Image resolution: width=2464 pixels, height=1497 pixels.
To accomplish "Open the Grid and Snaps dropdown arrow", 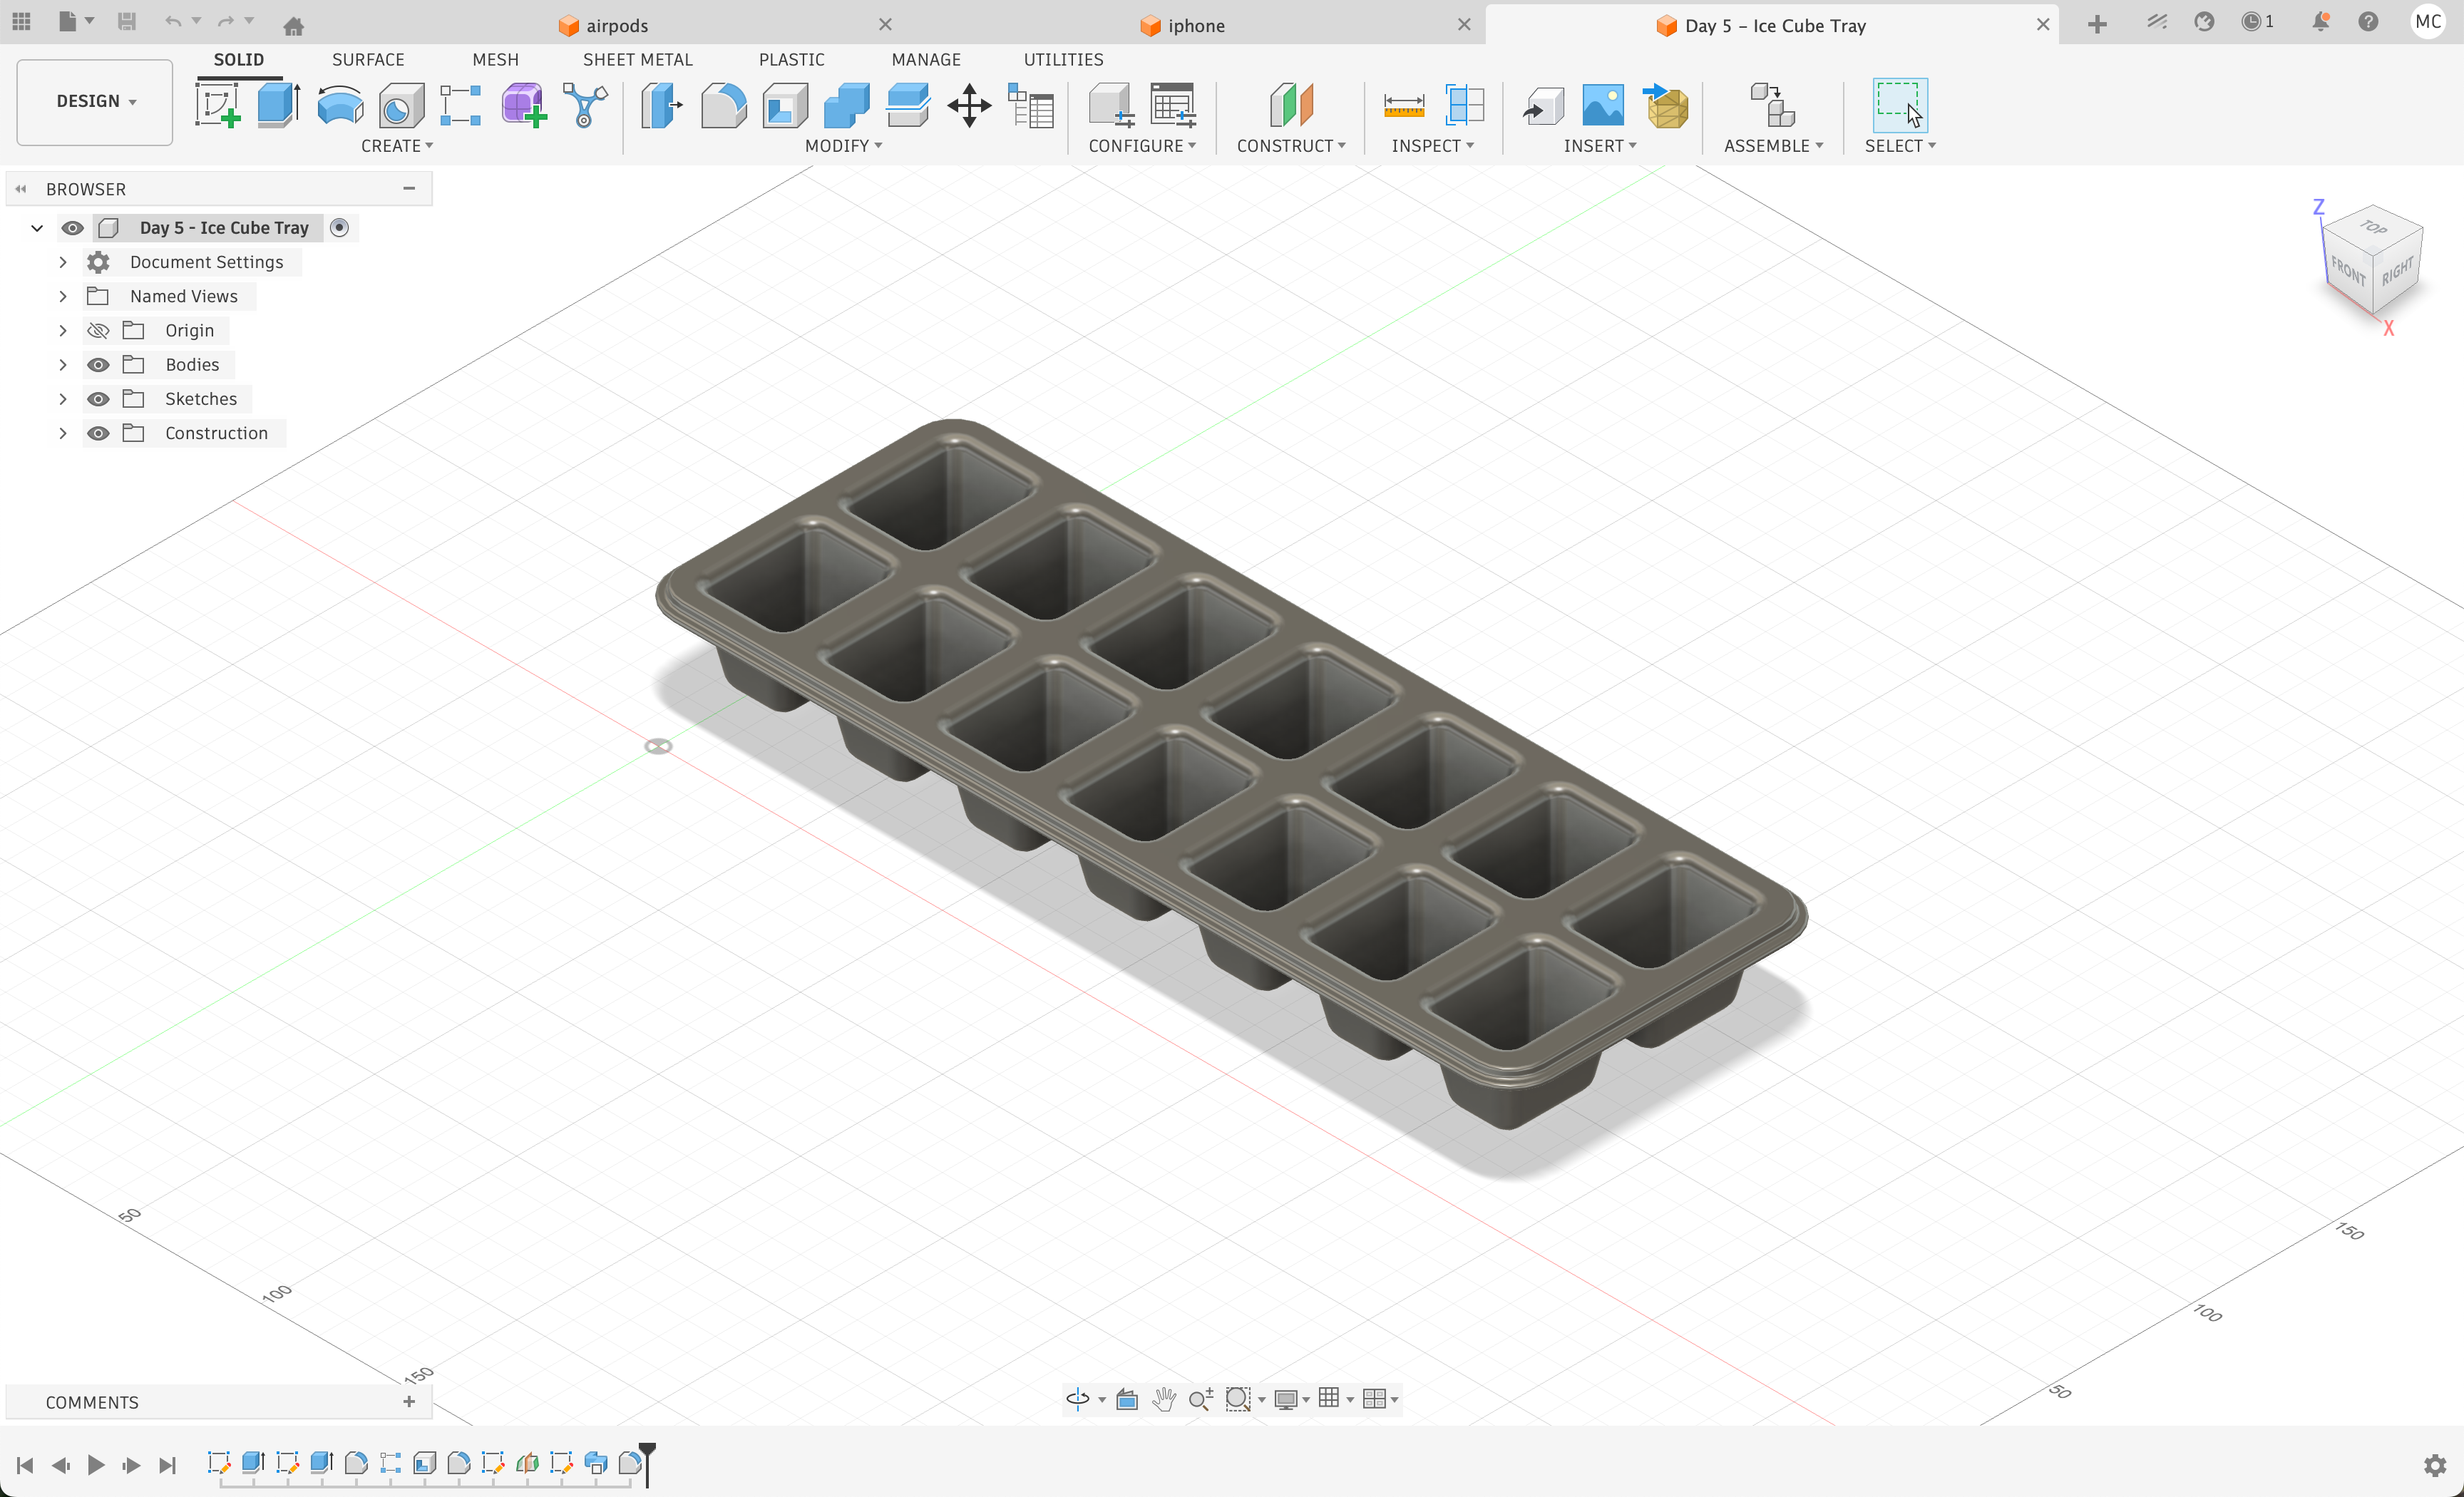I will [x=1350, y=1400].
